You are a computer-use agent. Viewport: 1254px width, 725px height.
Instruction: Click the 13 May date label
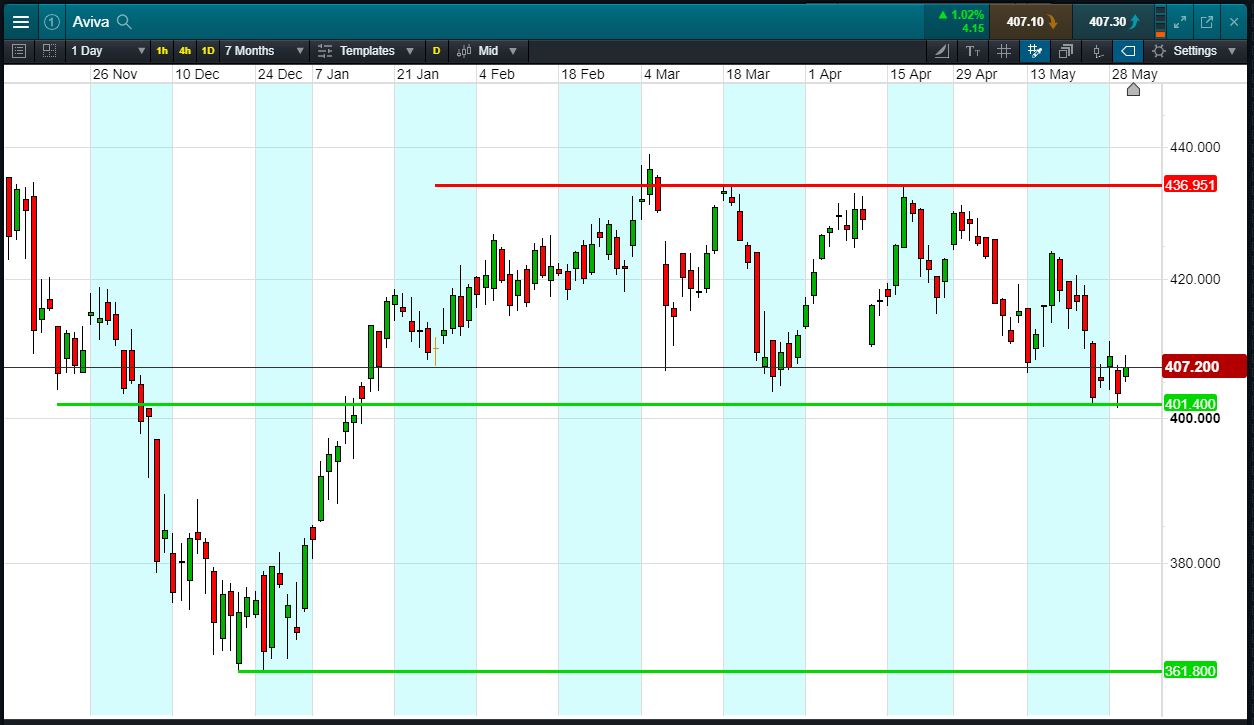(x=1053, y=74)
